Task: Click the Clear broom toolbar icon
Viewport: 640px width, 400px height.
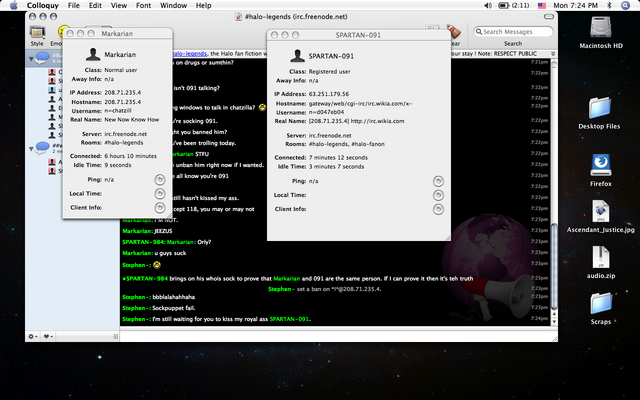Action: point(453,31)
